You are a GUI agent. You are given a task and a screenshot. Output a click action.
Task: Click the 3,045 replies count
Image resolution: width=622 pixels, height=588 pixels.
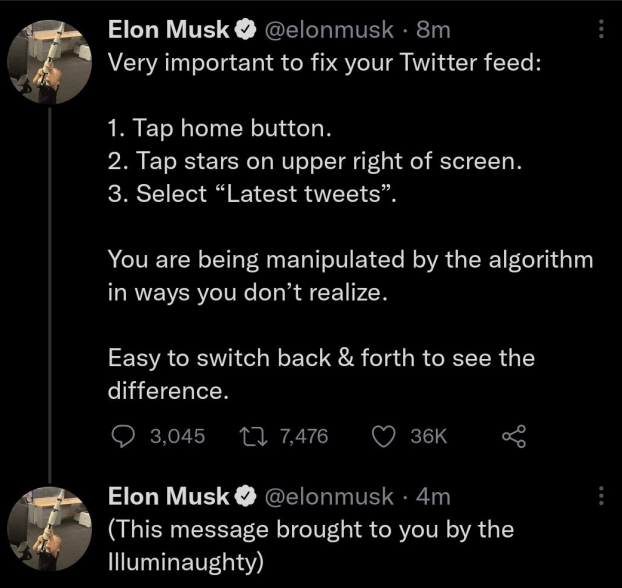coord(177,436)
